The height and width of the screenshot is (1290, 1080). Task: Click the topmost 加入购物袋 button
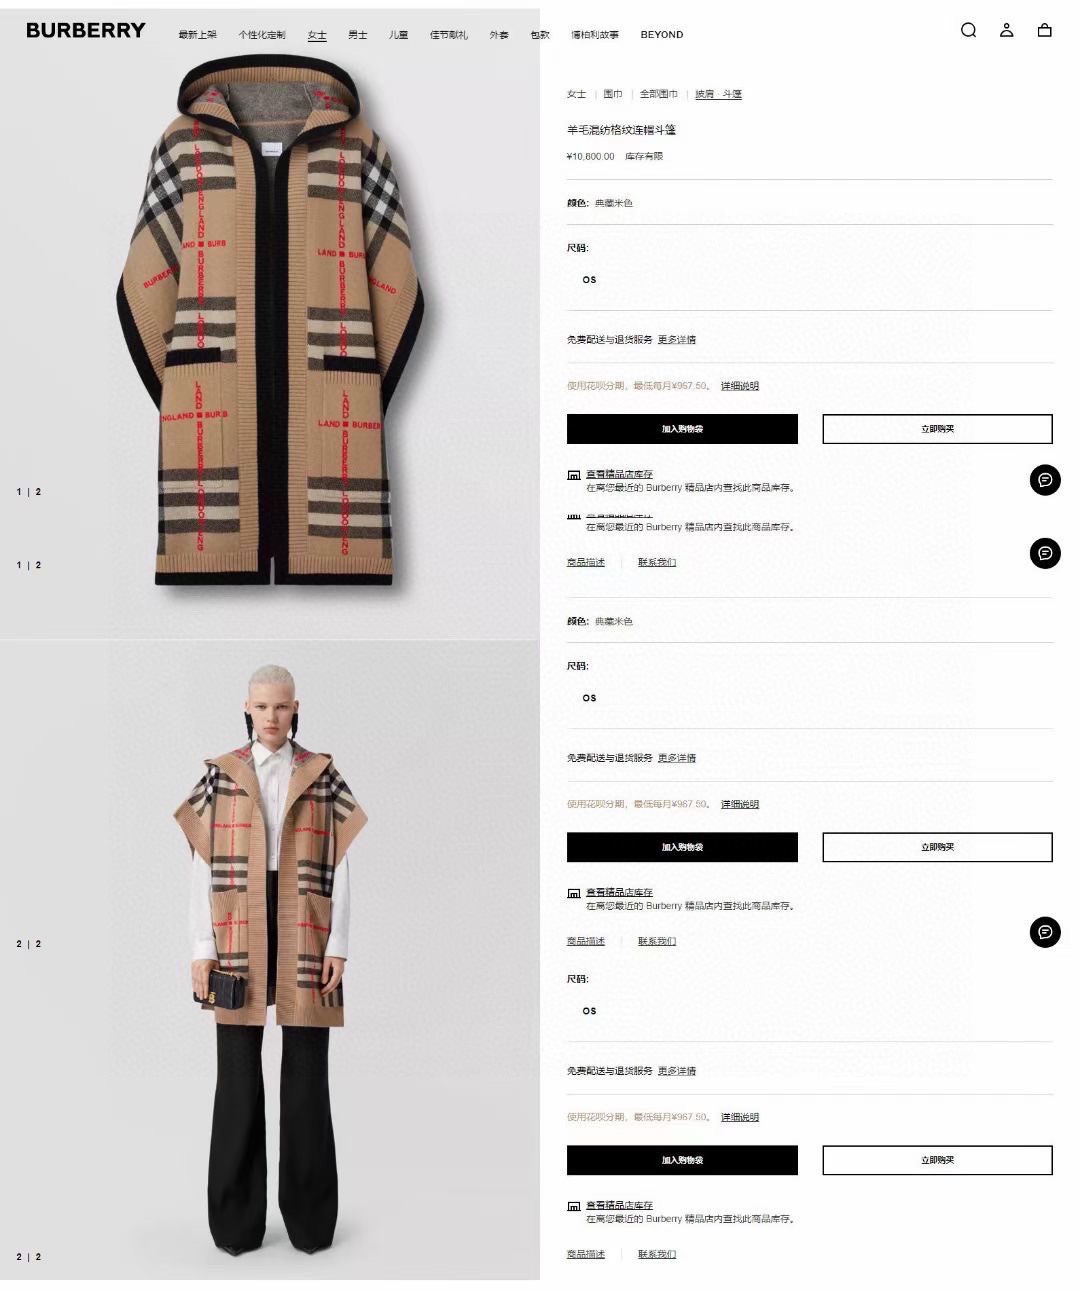coord(682,429)
